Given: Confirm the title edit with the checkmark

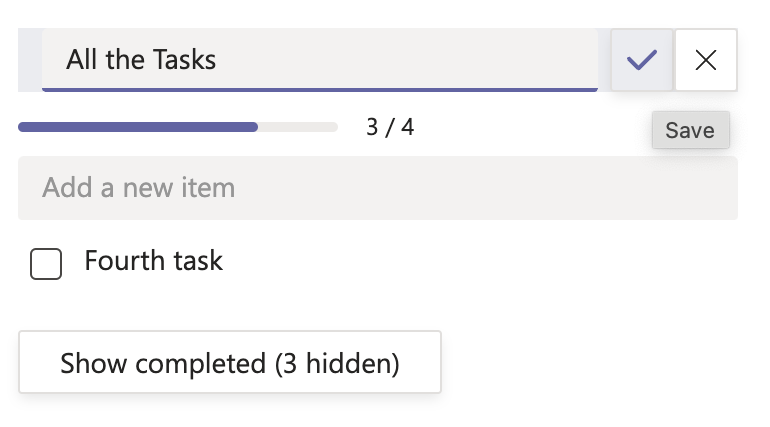Looking at the screenshot, I should click(642, 60).
